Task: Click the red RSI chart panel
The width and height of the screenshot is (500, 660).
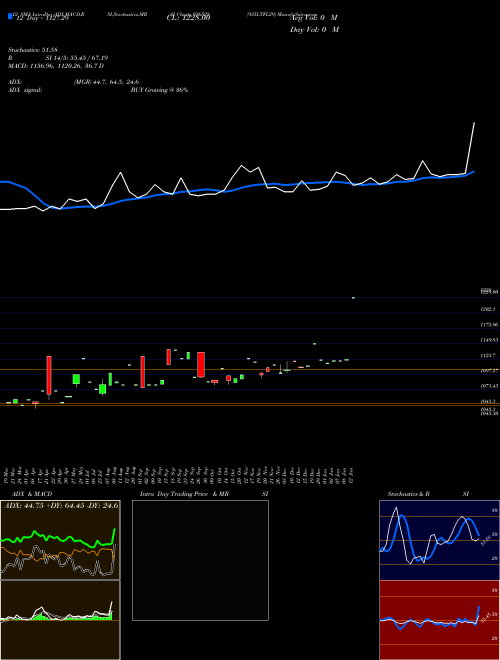Action: tap(439, 620)
